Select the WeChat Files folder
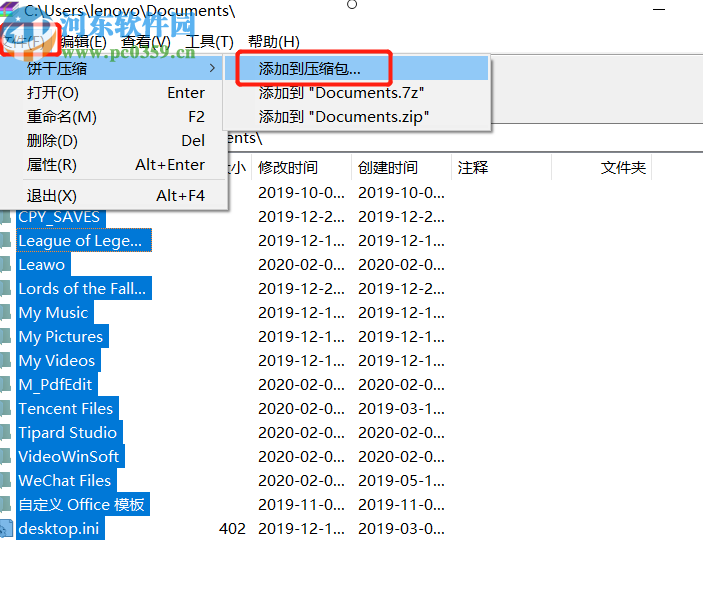Image resolution: width=703 pixels, height=594 pixels. point(66,481)
